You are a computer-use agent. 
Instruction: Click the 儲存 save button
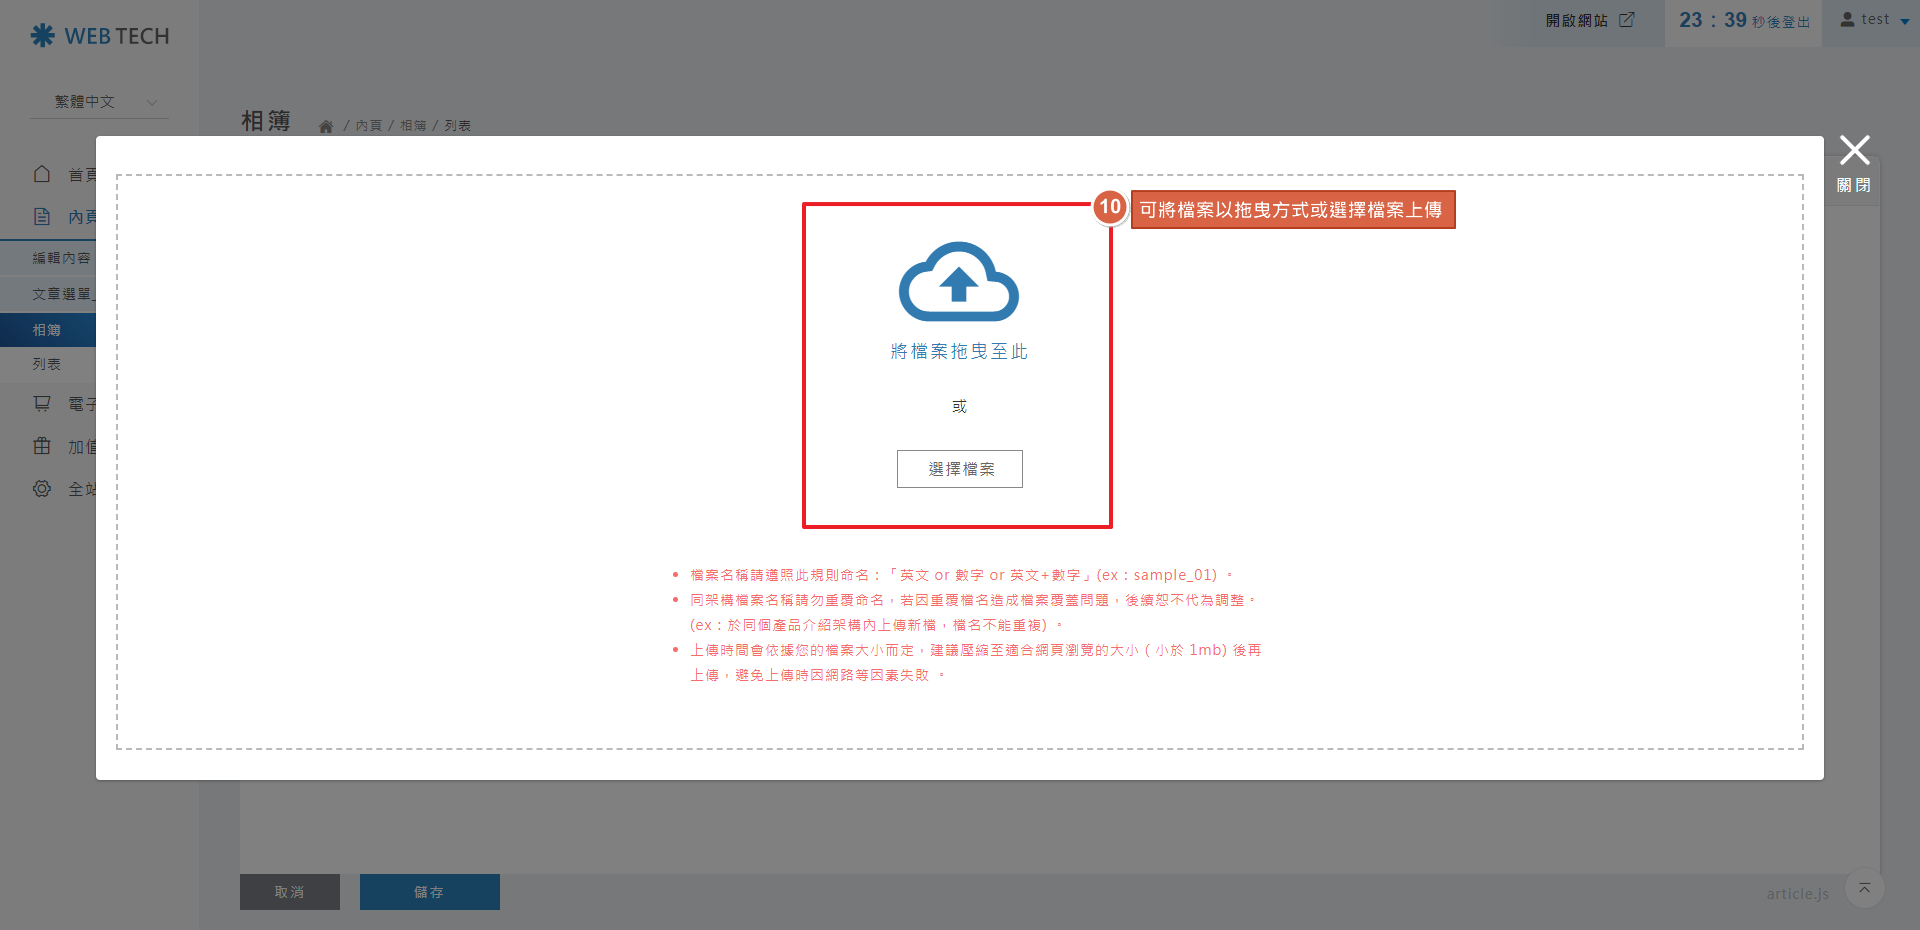(x=429, y=892)
